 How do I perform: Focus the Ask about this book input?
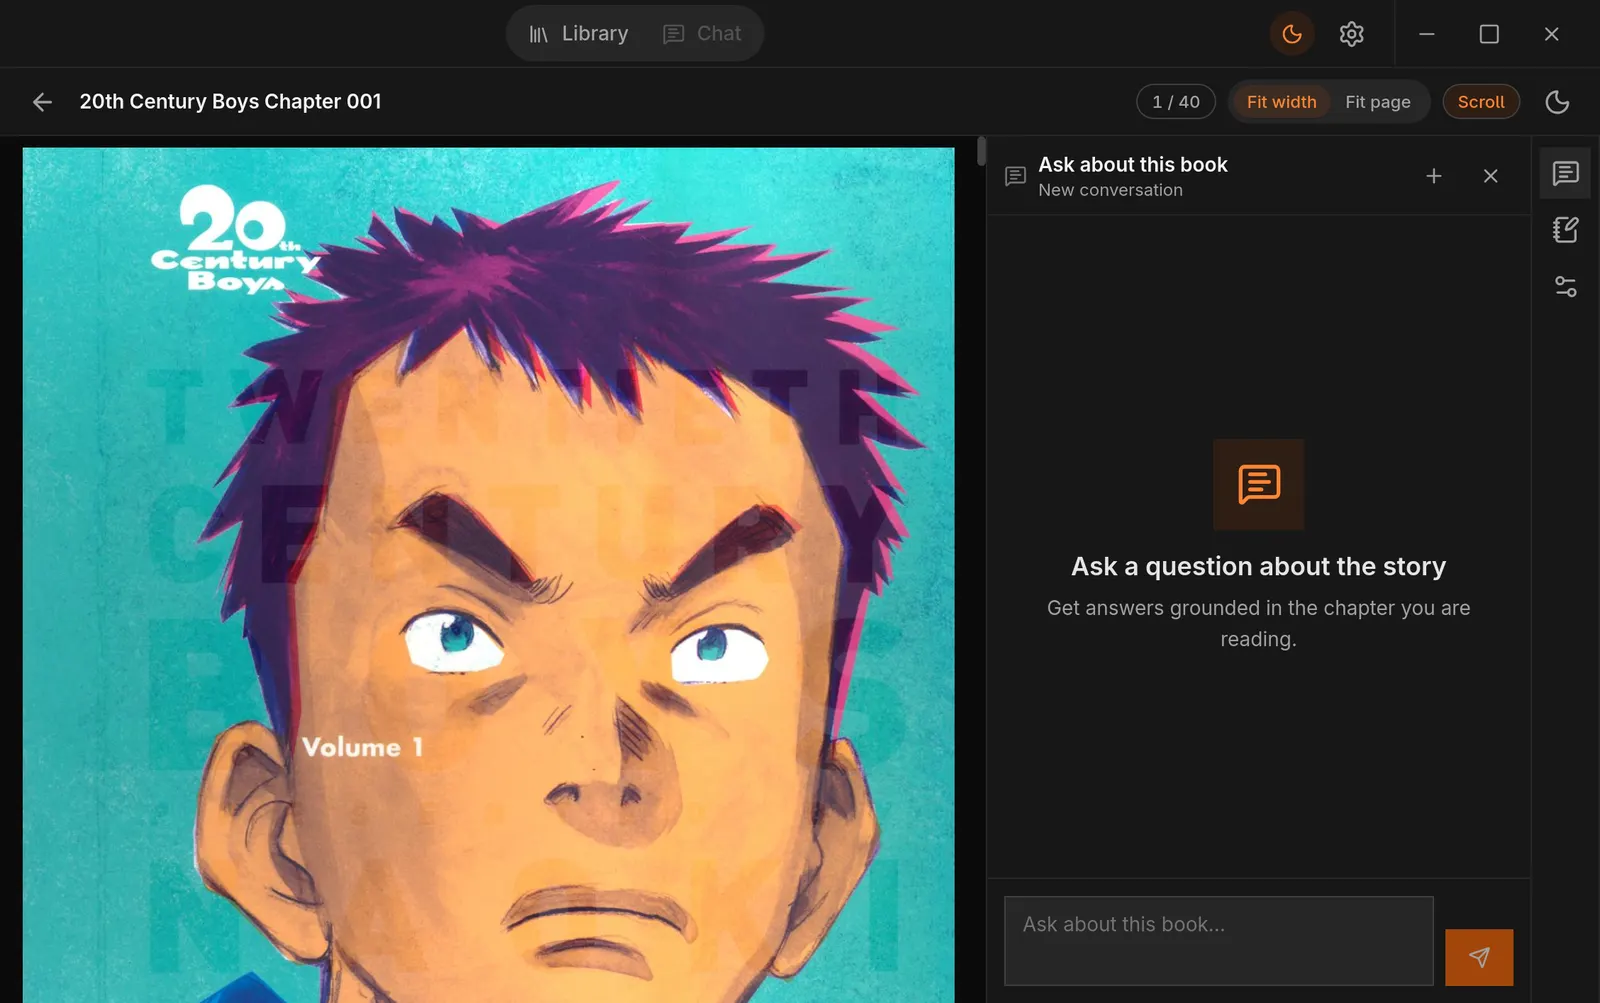click(x=1218, y=941)
